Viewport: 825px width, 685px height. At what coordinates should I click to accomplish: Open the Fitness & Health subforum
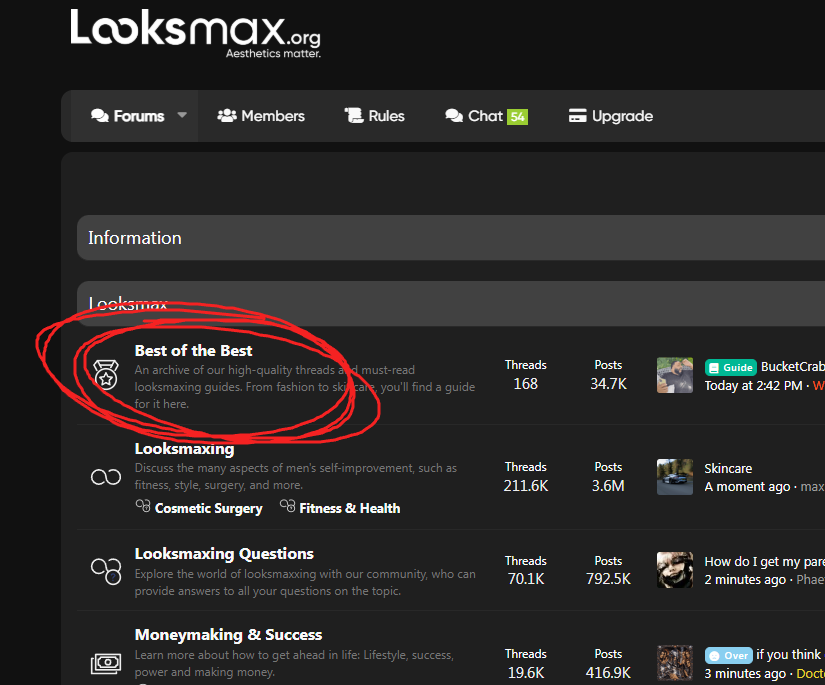point(349,508)
